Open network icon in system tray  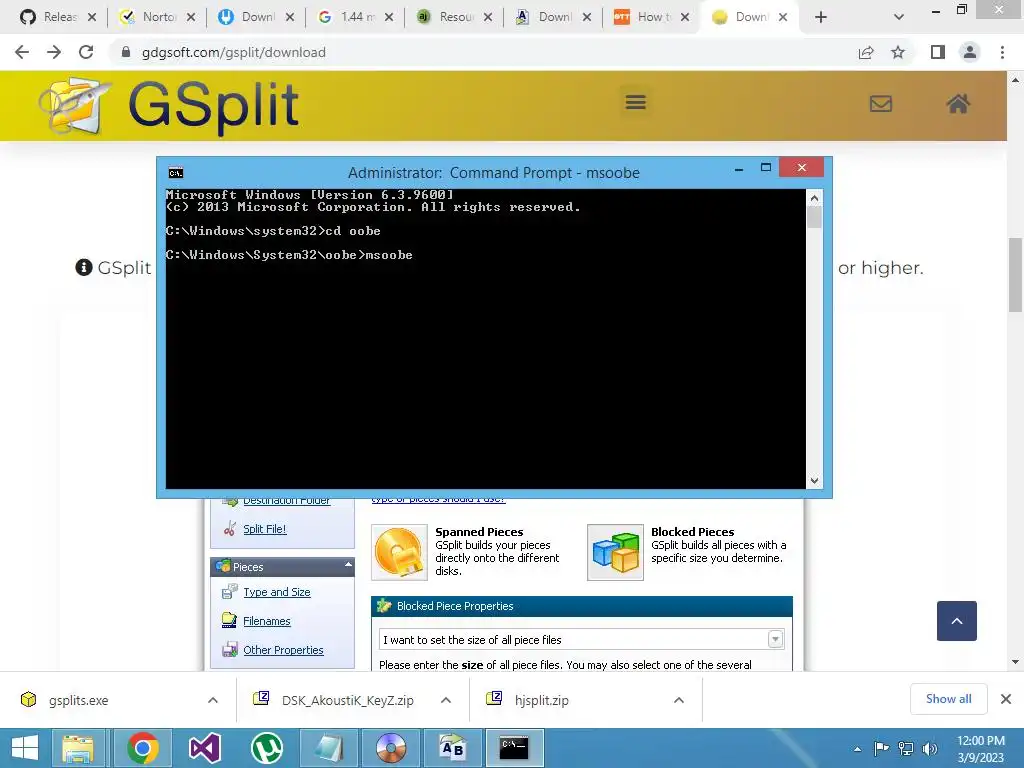(x=906, y=749)
